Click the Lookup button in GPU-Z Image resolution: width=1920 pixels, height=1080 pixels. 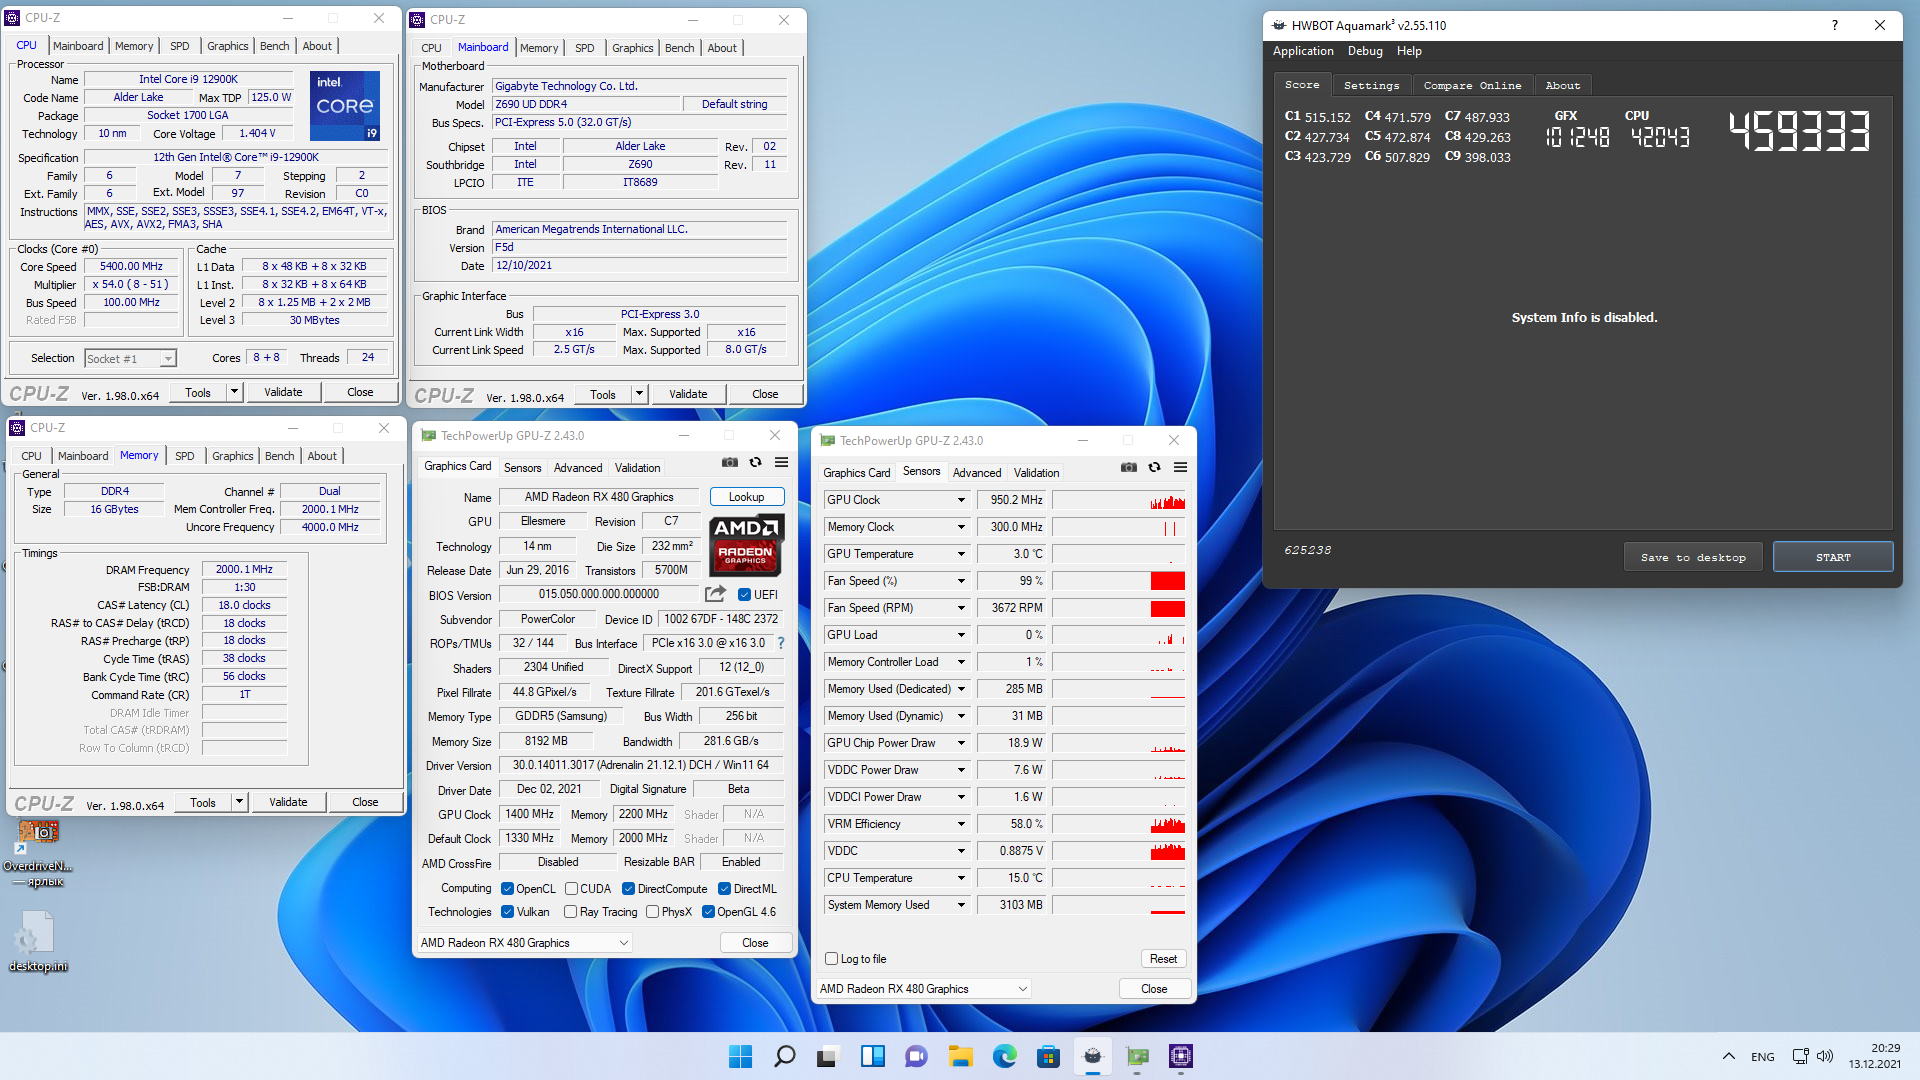tap(746, 497)
